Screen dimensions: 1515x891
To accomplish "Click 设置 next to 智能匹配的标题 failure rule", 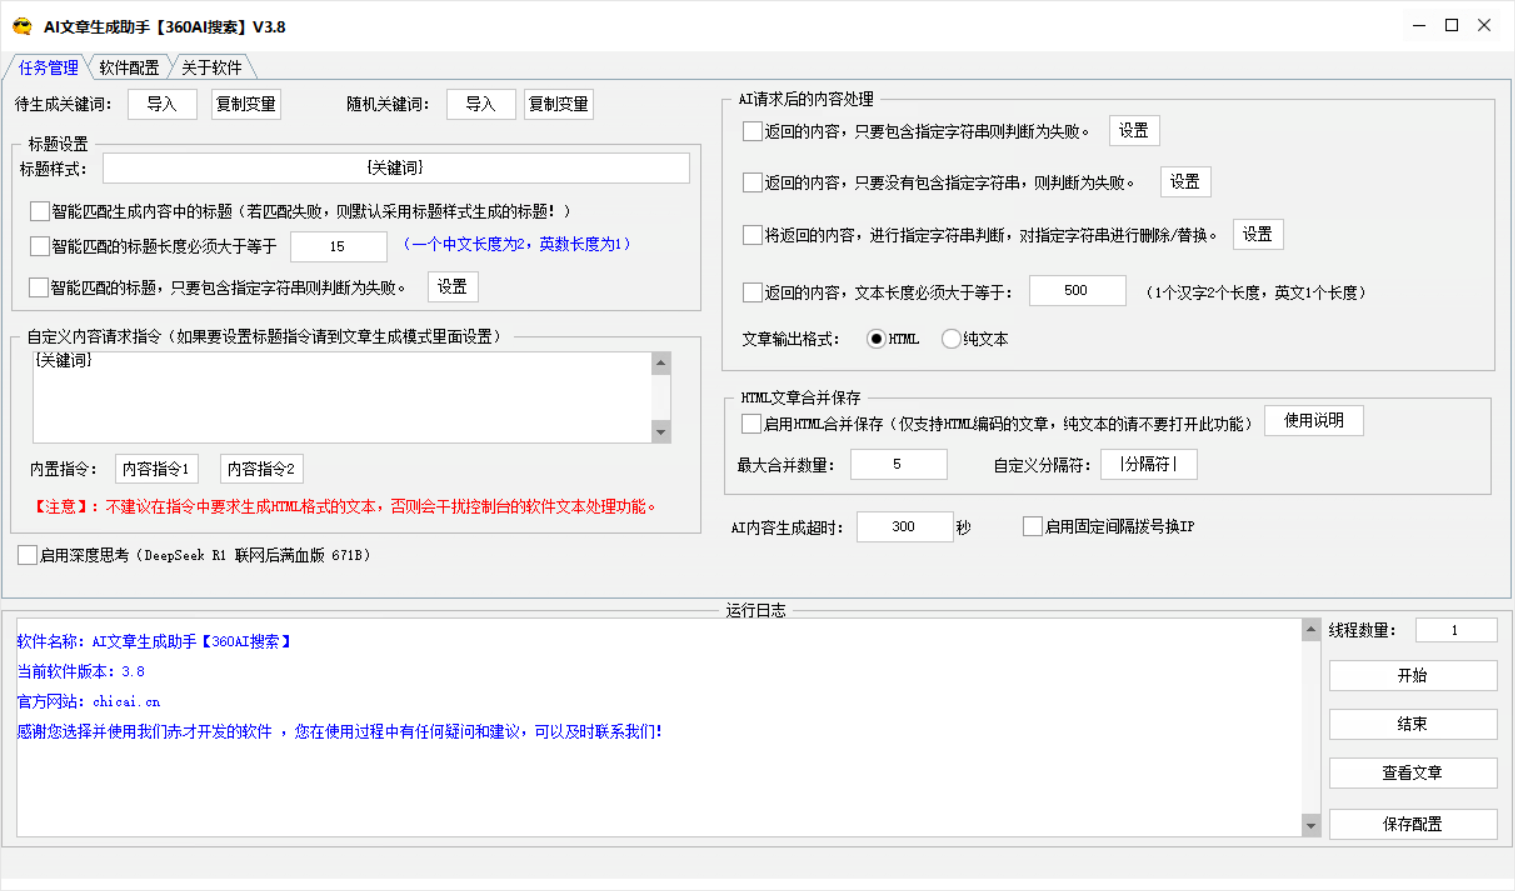I will click(x=452, y=287).
